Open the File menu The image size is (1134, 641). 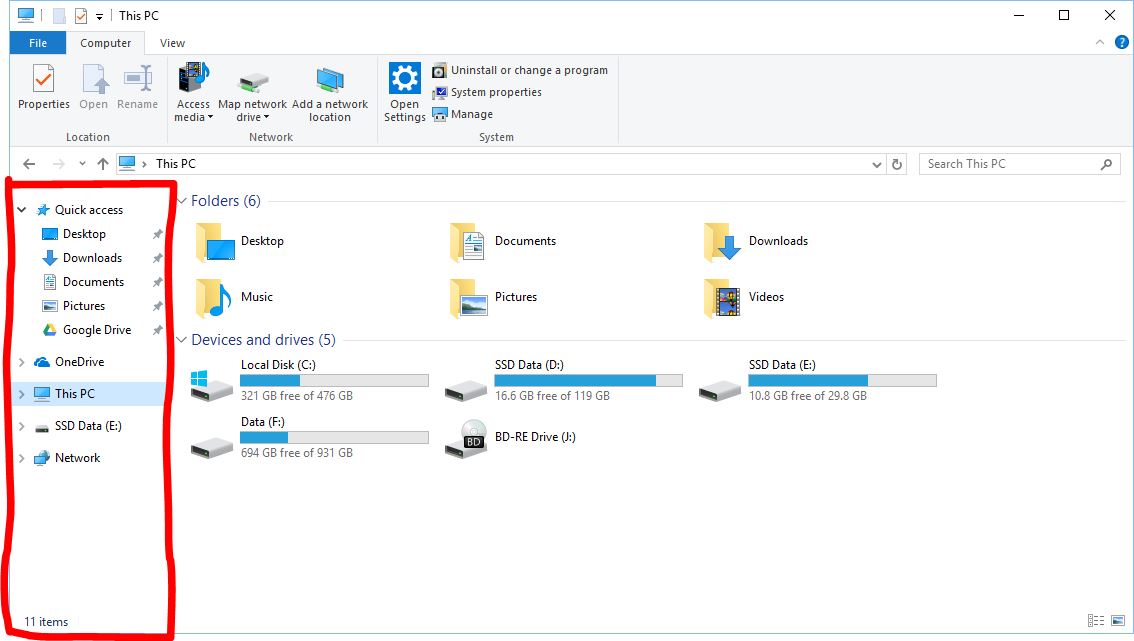click(37, 43)
